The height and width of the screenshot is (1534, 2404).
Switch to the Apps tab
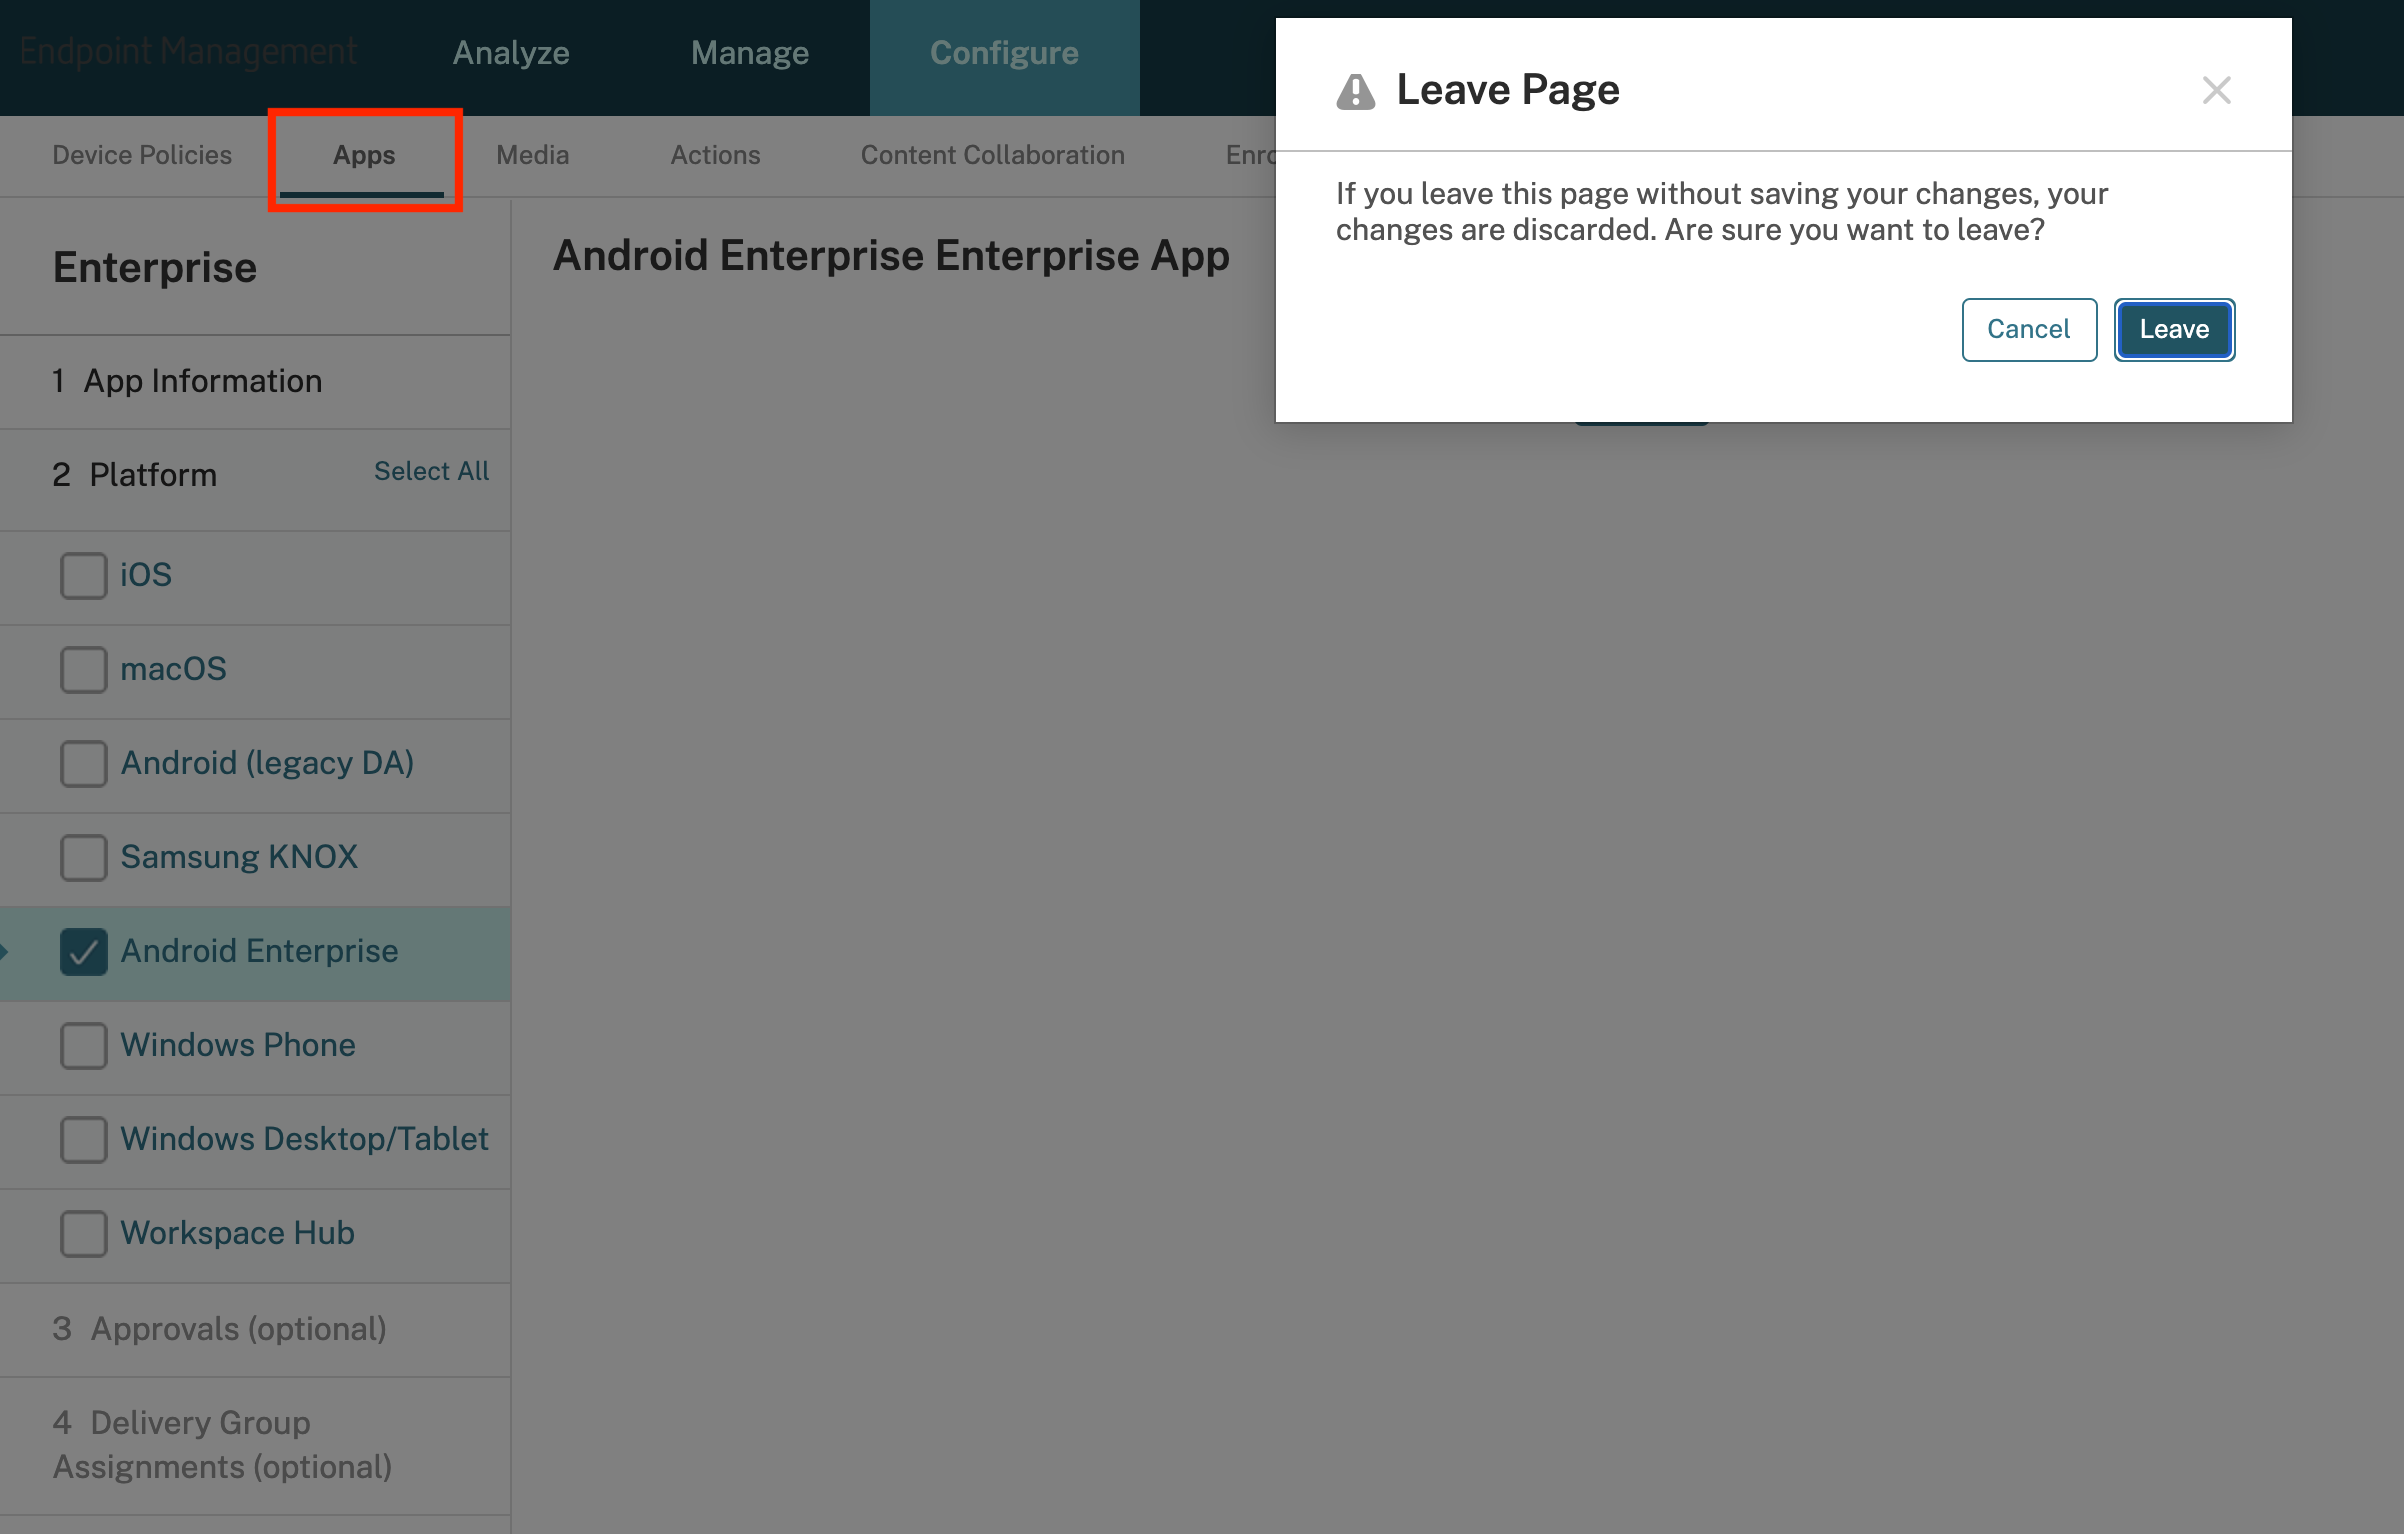(x=364, y=155)
